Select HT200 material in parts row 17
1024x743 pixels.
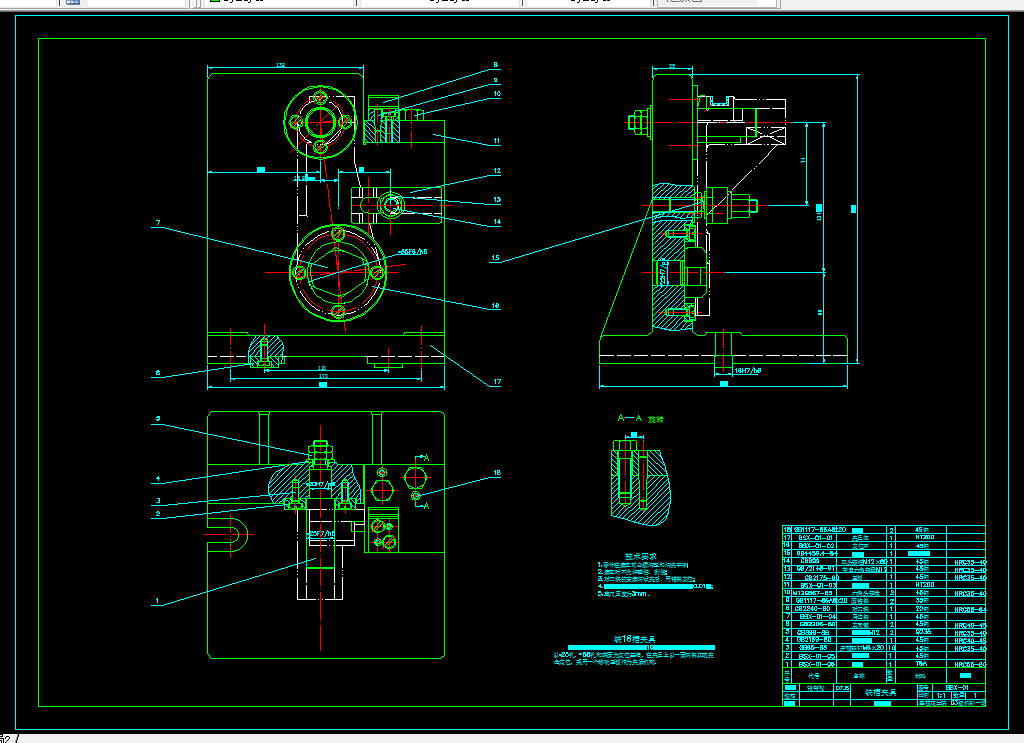click(925, 537)
